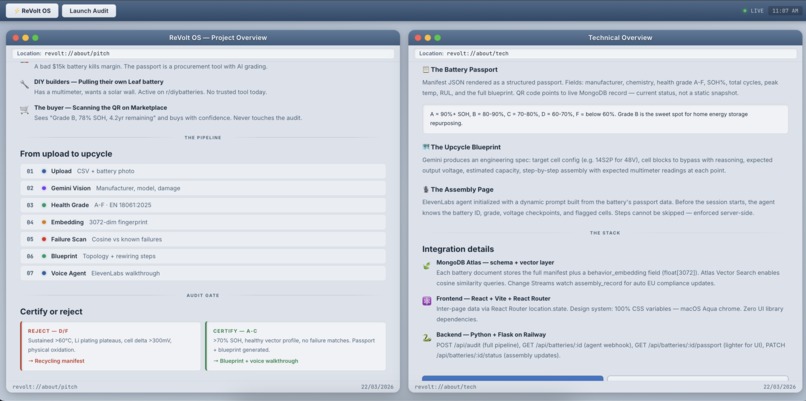
Task: Select pipeline step 01 Upload
Action: [x=203, y=171]
